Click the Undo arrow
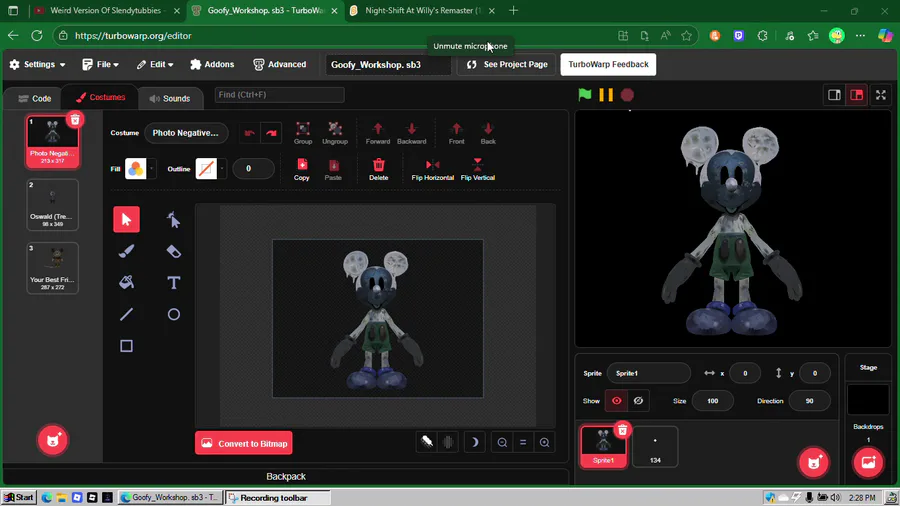900x506 pixels. point(249,133)
